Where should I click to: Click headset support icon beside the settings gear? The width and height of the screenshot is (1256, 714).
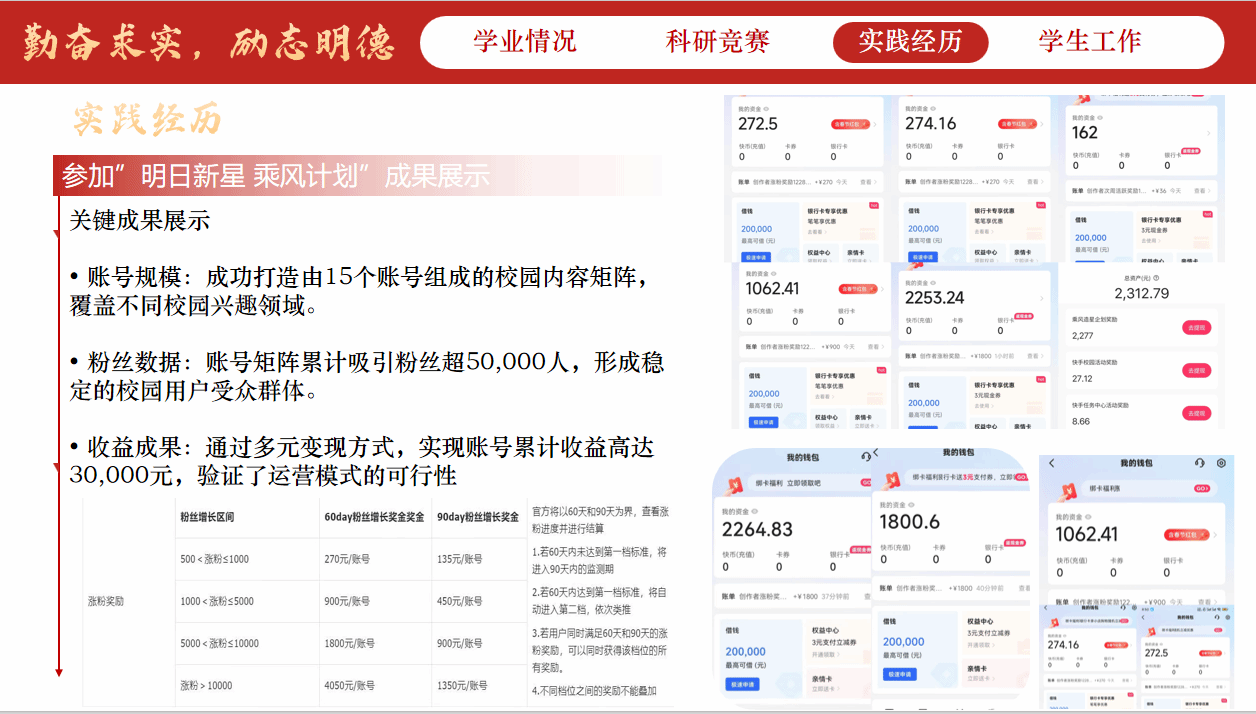point(1199,463)
